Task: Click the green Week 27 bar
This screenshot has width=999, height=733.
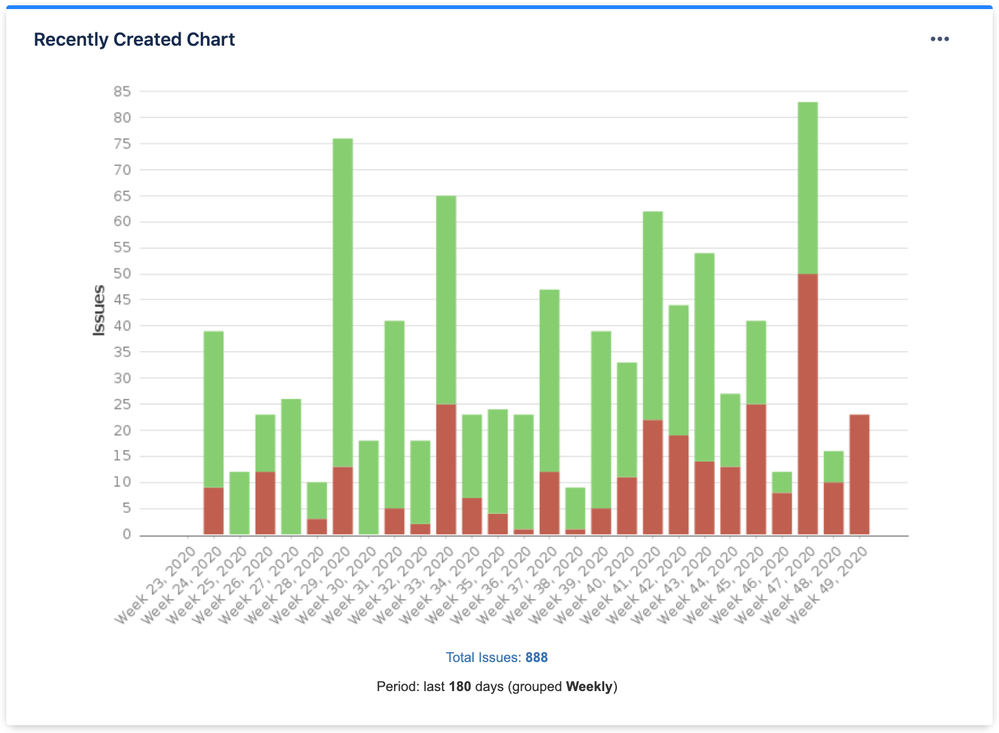Action: pyautogui.click(x=291, y=467)
